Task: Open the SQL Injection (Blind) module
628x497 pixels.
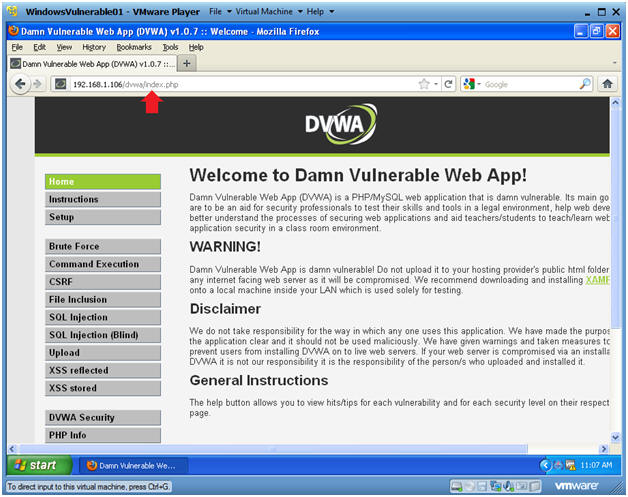Action: pyautogui.click(x=103, y=335)
